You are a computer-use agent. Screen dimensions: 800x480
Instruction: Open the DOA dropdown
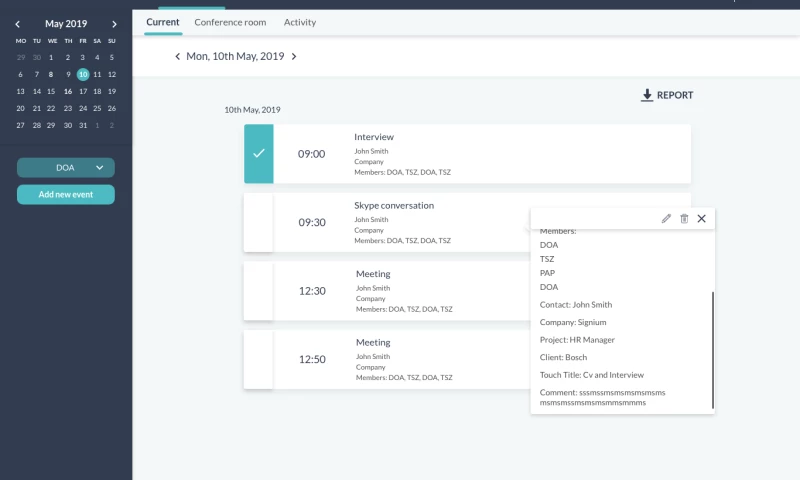[66, 168]
